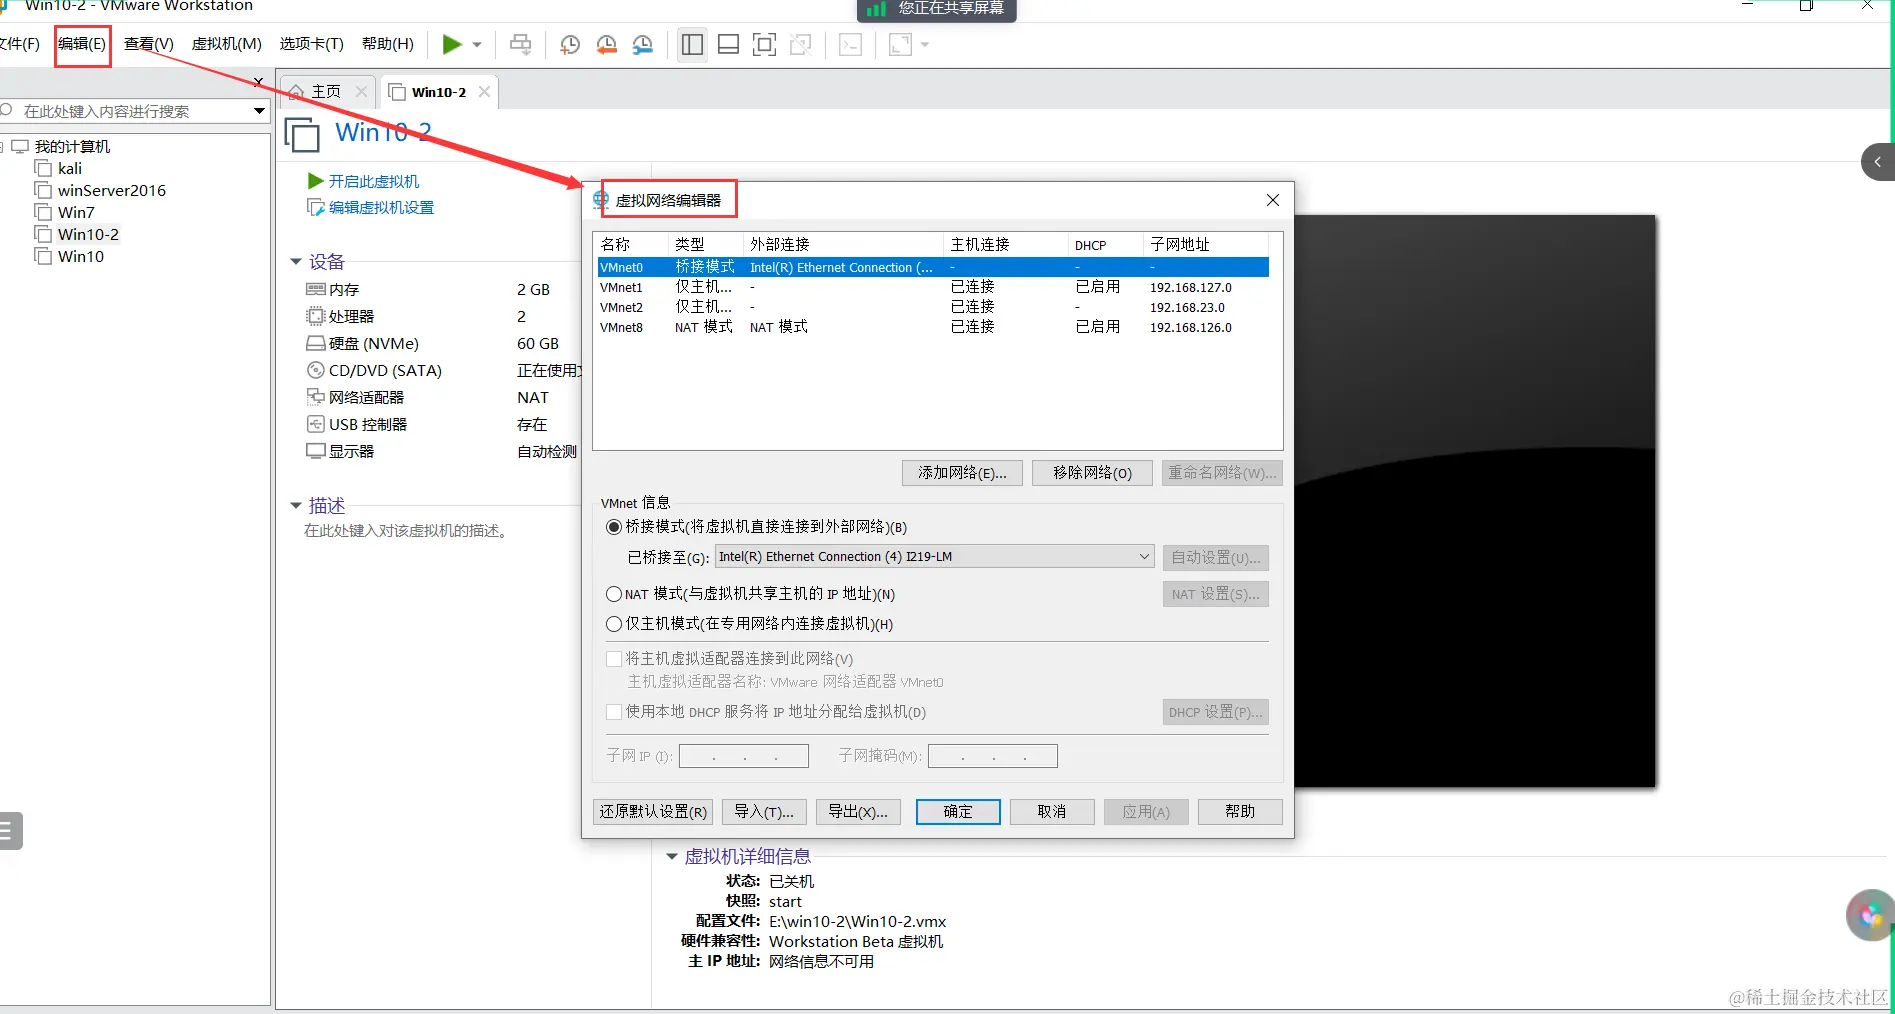Click the 移除网络(O) button
Screen dimensions: 1895x1014
(x=1092, y=473)
